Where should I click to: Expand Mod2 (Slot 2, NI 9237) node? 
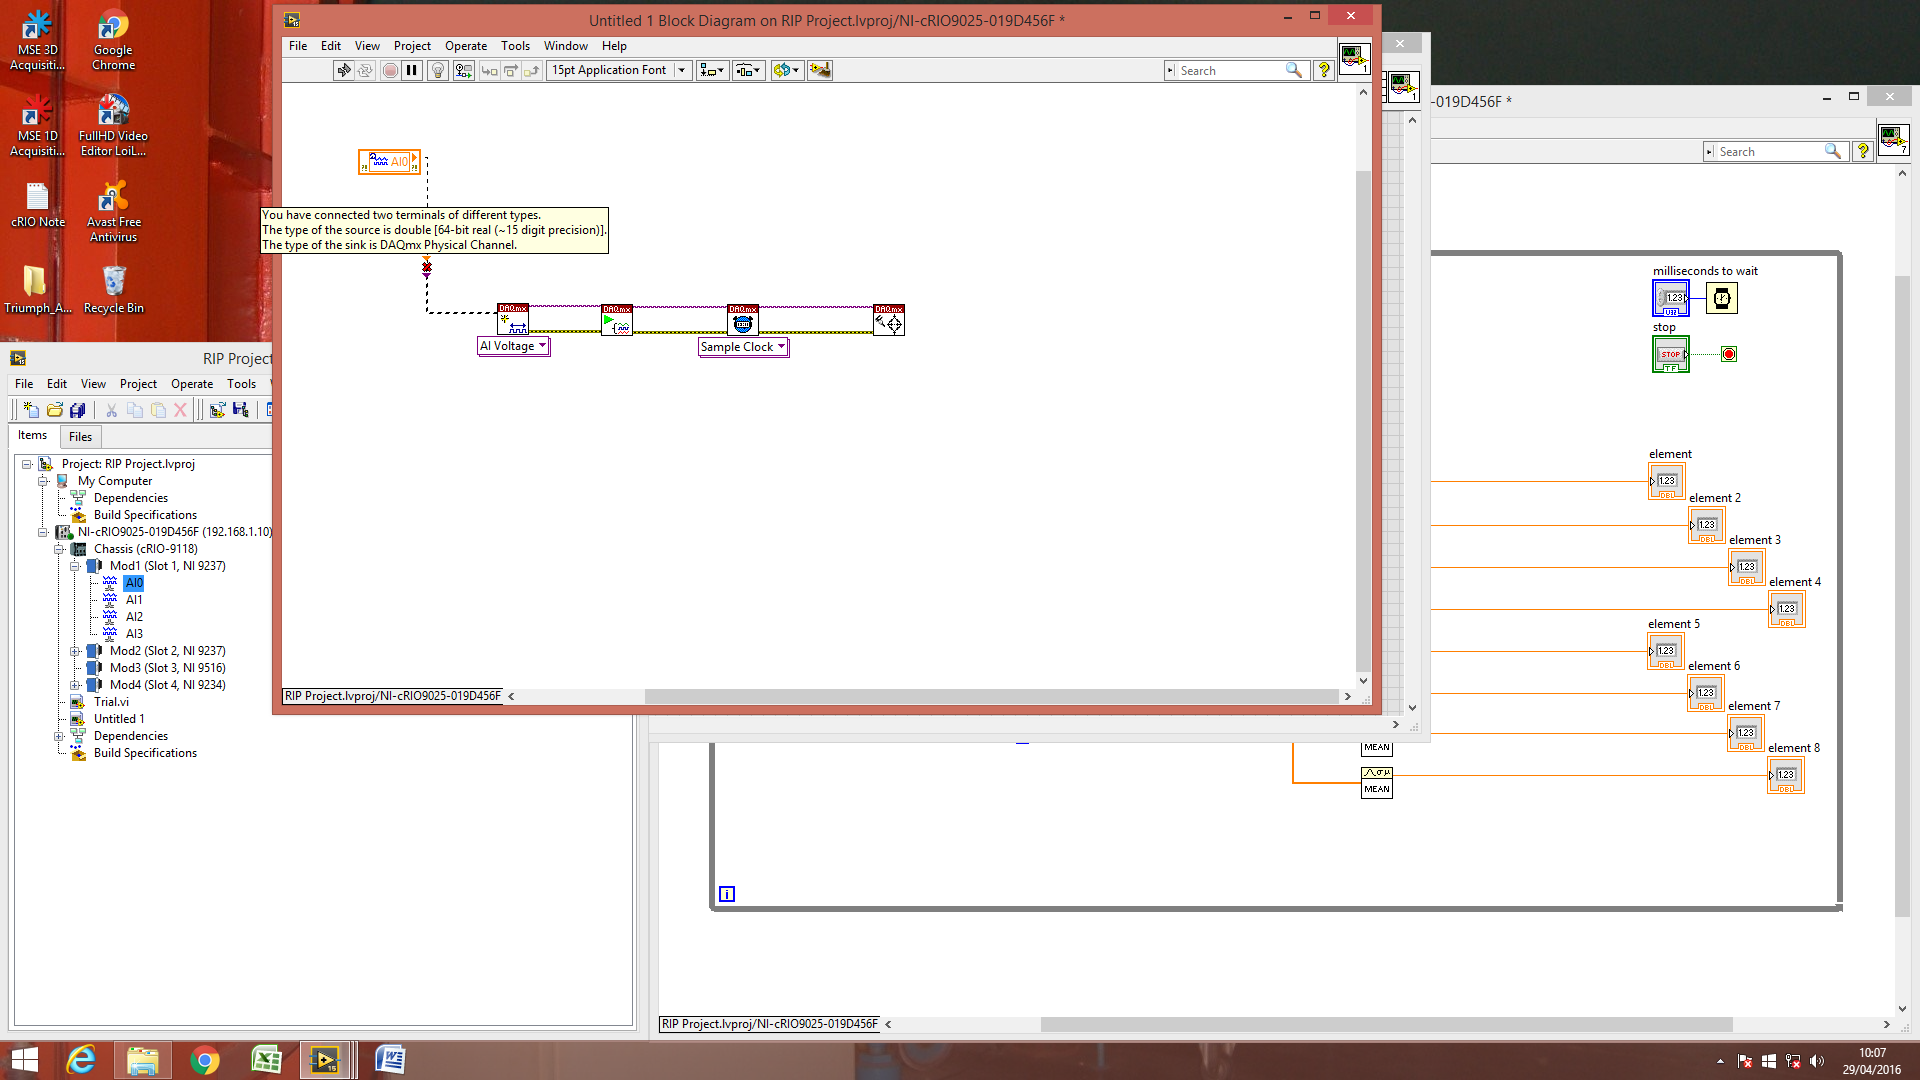coord(75,651)
